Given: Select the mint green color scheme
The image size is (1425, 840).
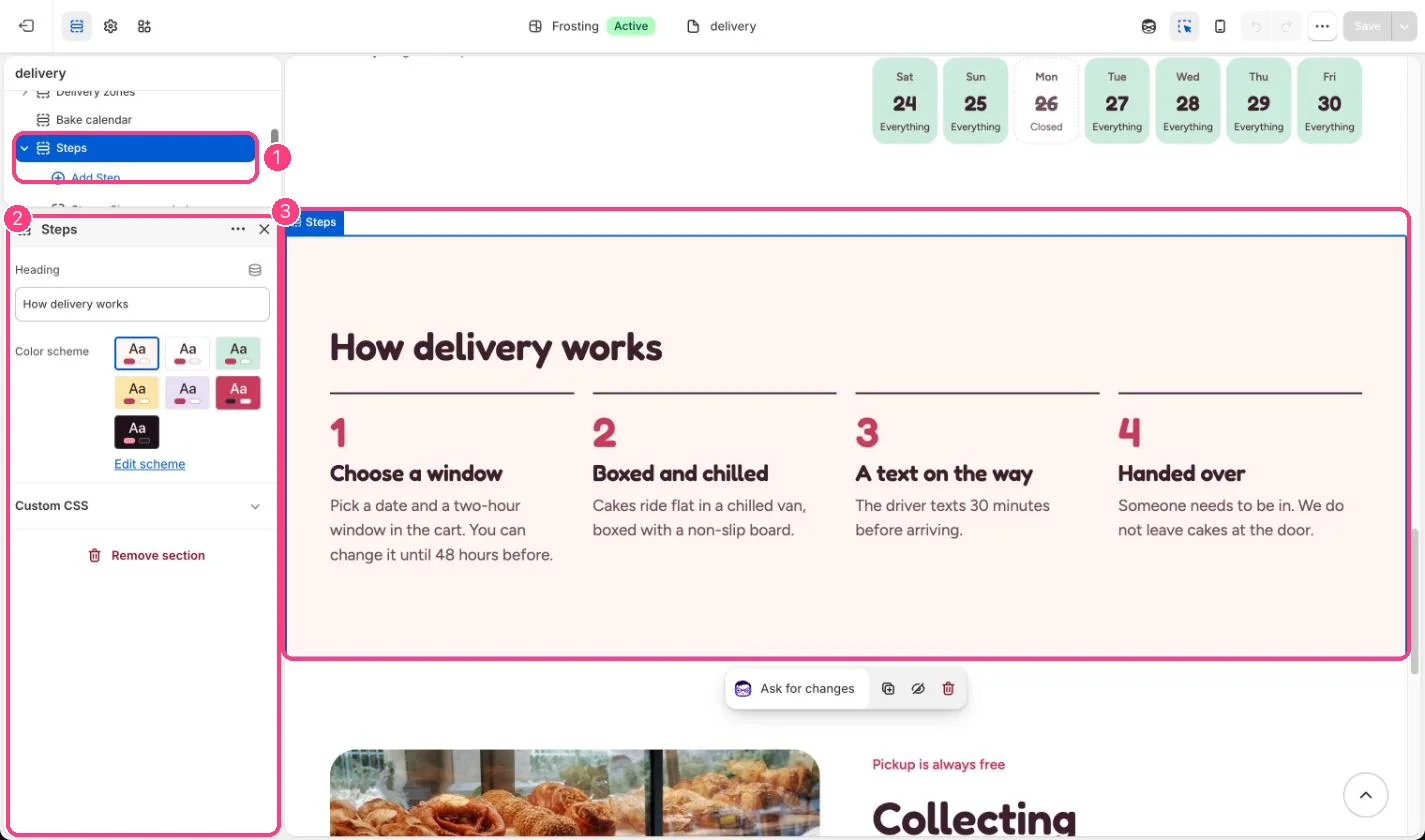Looking at the screenshot, I should pyautogui.click(x=238, y=353).
